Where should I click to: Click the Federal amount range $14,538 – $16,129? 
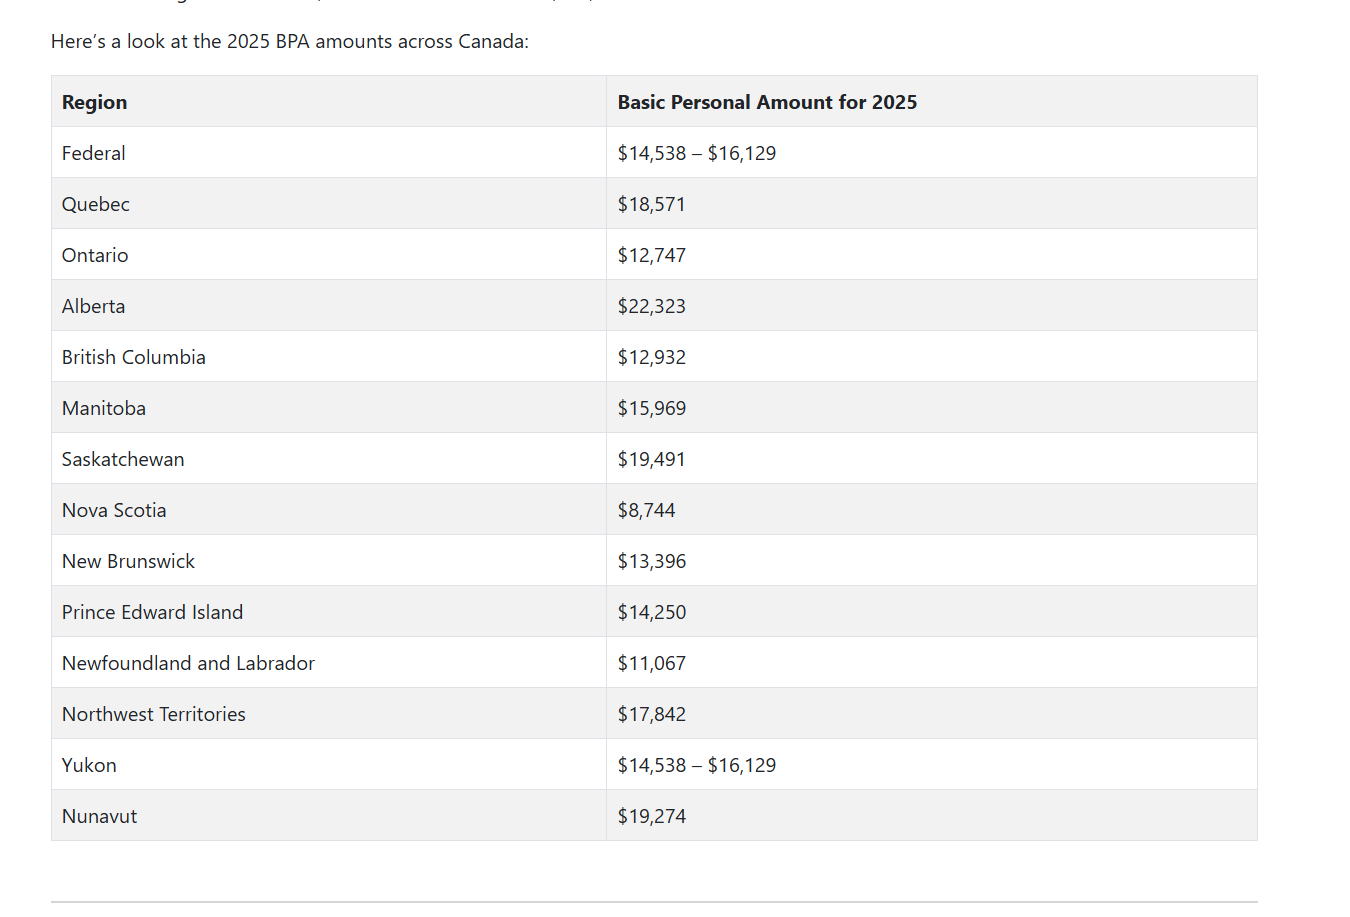tap(697, 152)
